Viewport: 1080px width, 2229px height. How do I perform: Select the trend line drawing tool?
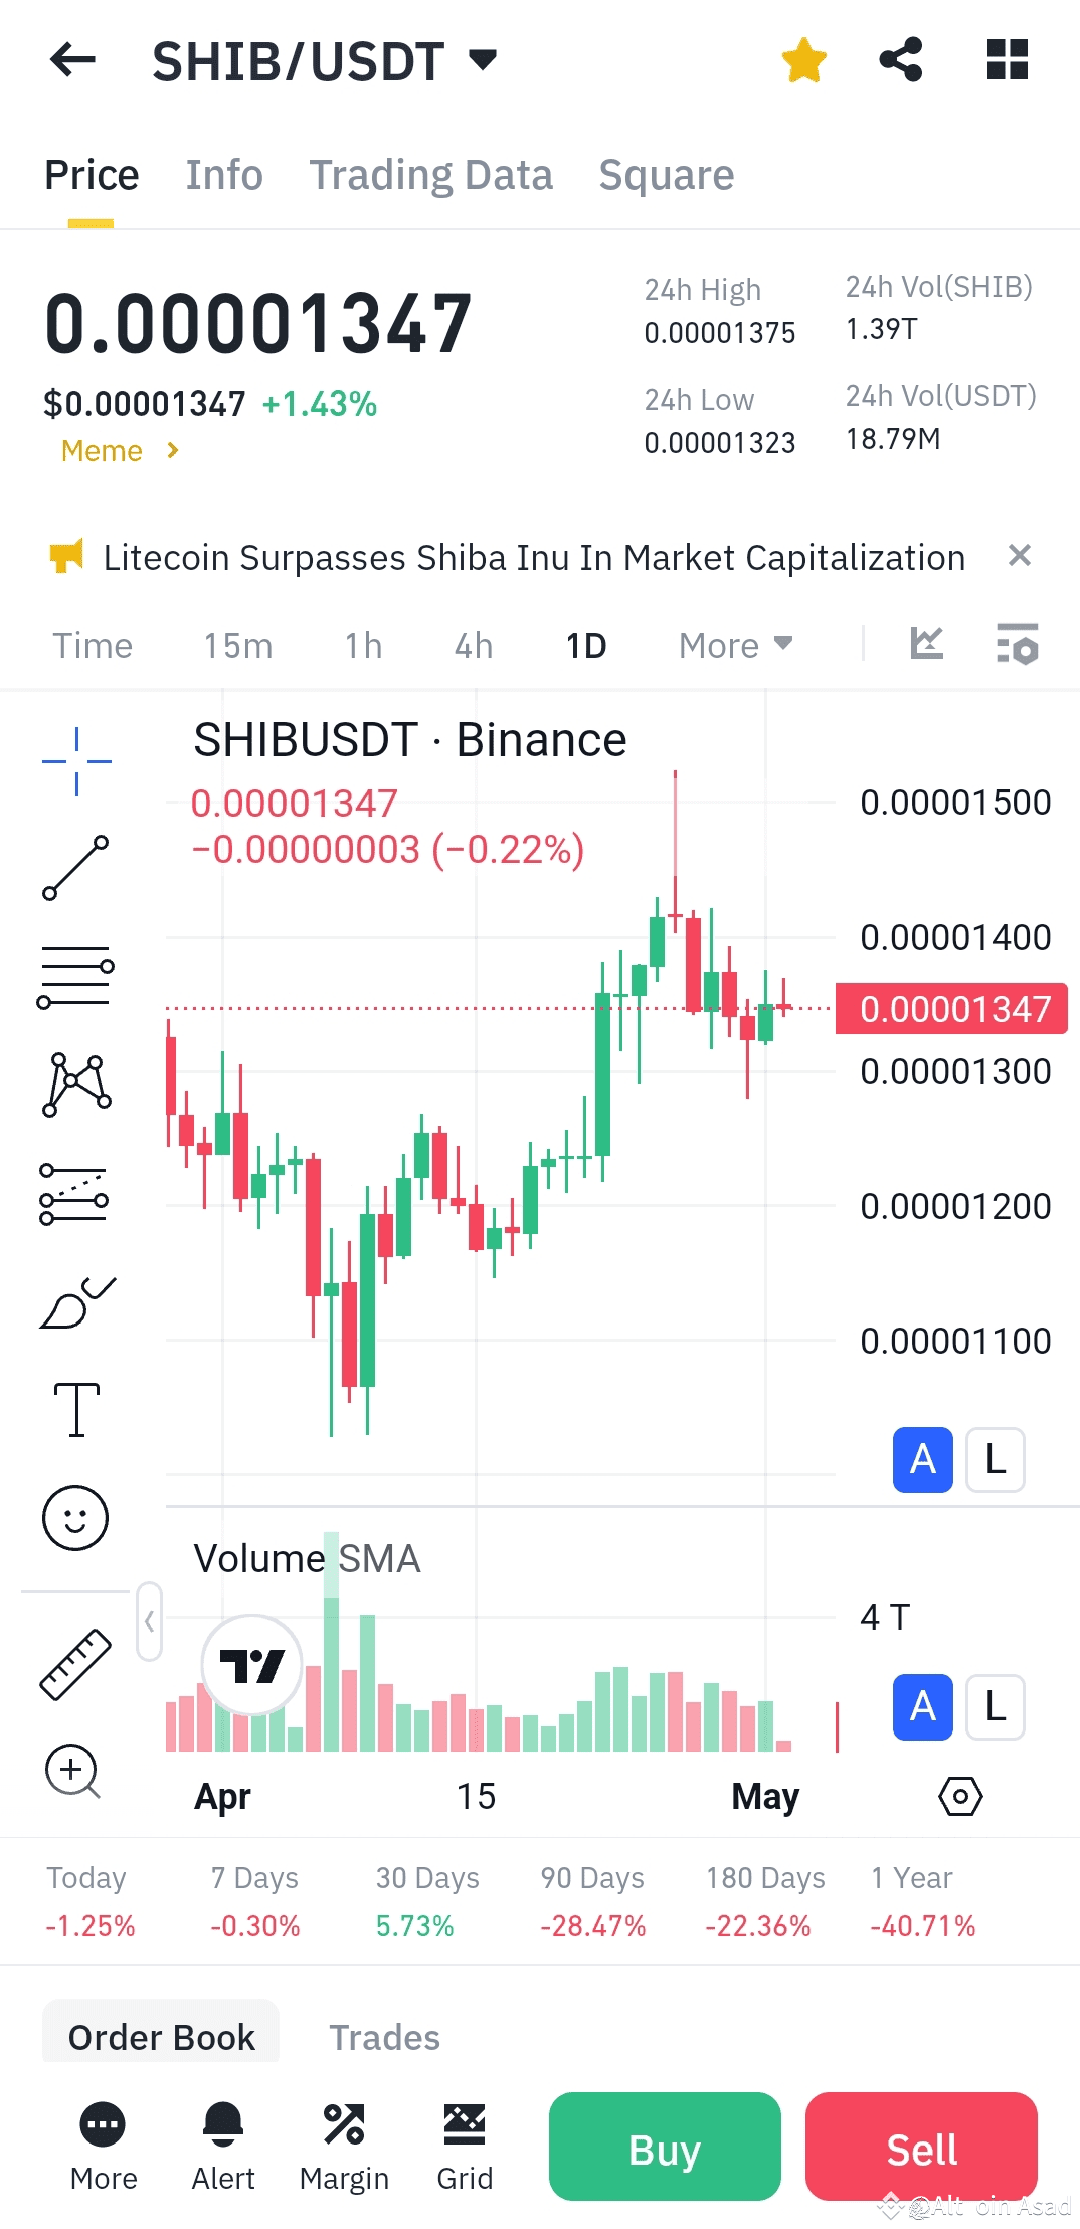tap(76, 868)
